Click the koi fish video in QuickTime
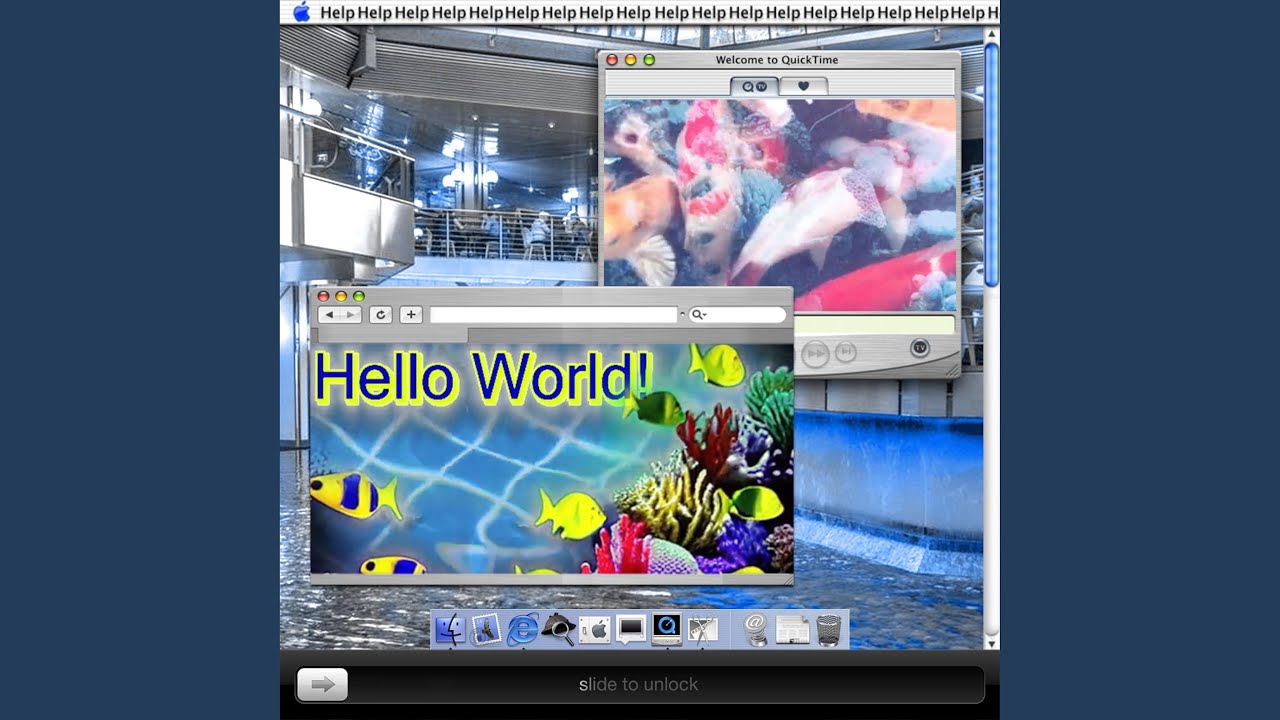The height and width of the screenshot is (720, 1280). pyautogui.click(x=780, y=205)
